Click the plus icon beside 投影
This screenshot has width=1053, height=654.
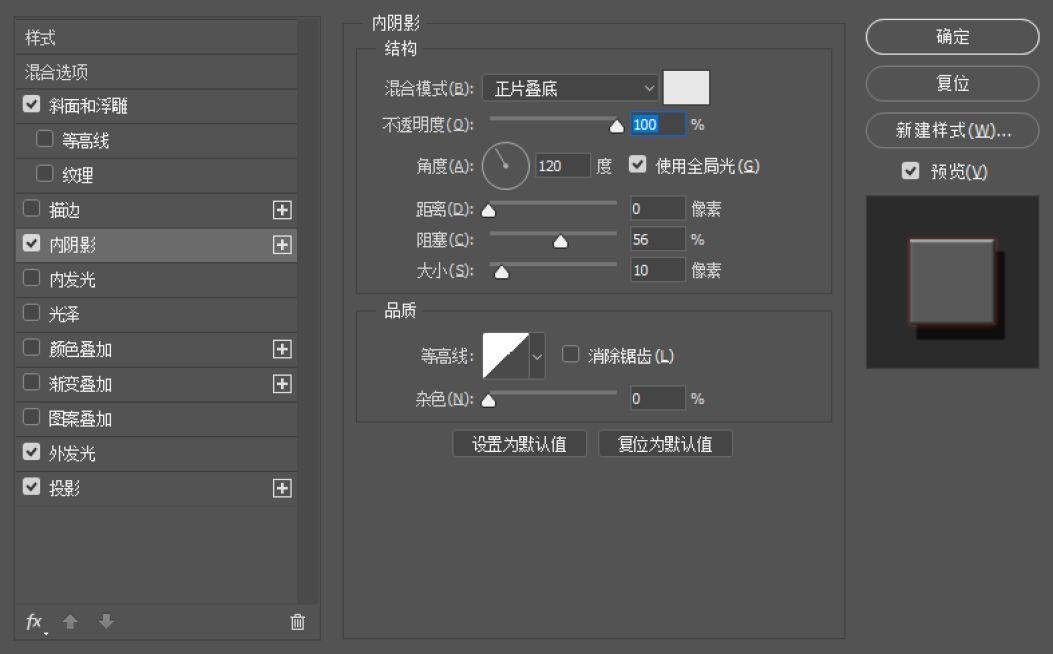click(x=281, y=487)
